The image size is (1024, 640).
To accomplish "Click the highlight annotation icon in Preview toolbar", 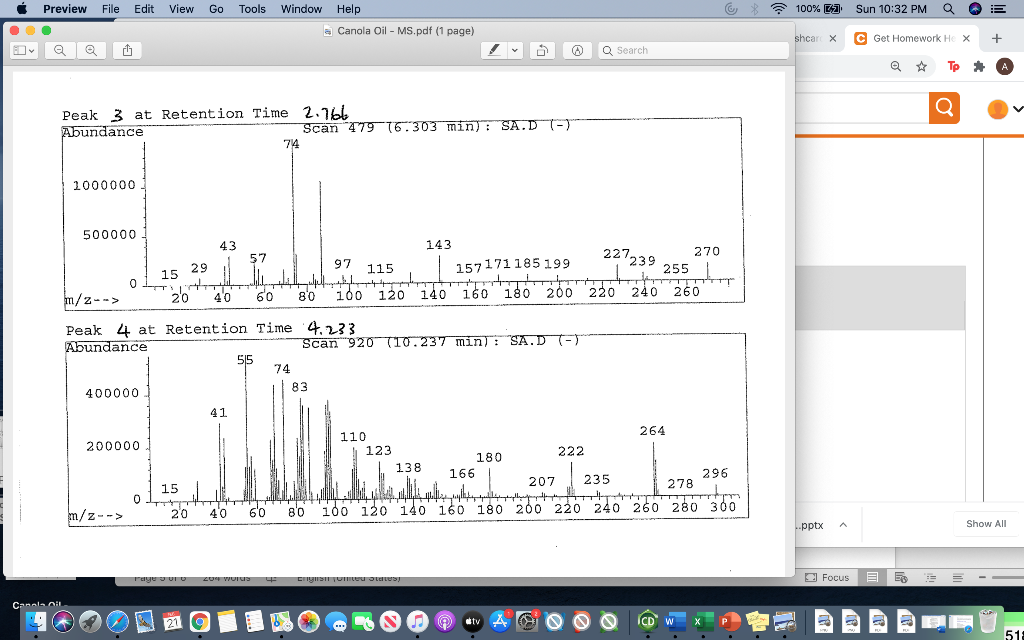I will (x=577, y=50).
